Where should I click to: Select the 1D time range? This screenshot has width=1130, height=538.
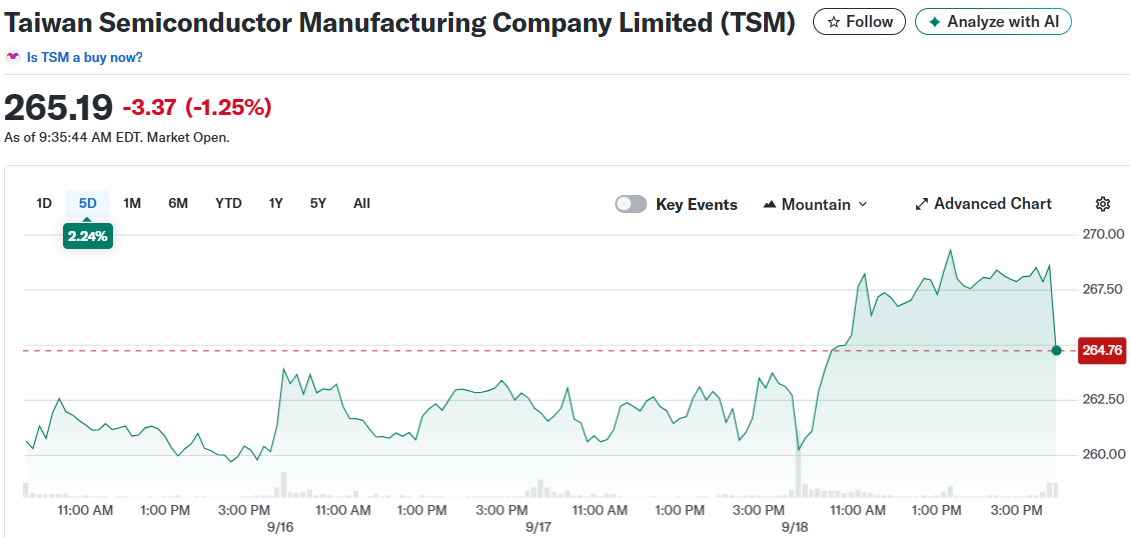coord(44,204)
